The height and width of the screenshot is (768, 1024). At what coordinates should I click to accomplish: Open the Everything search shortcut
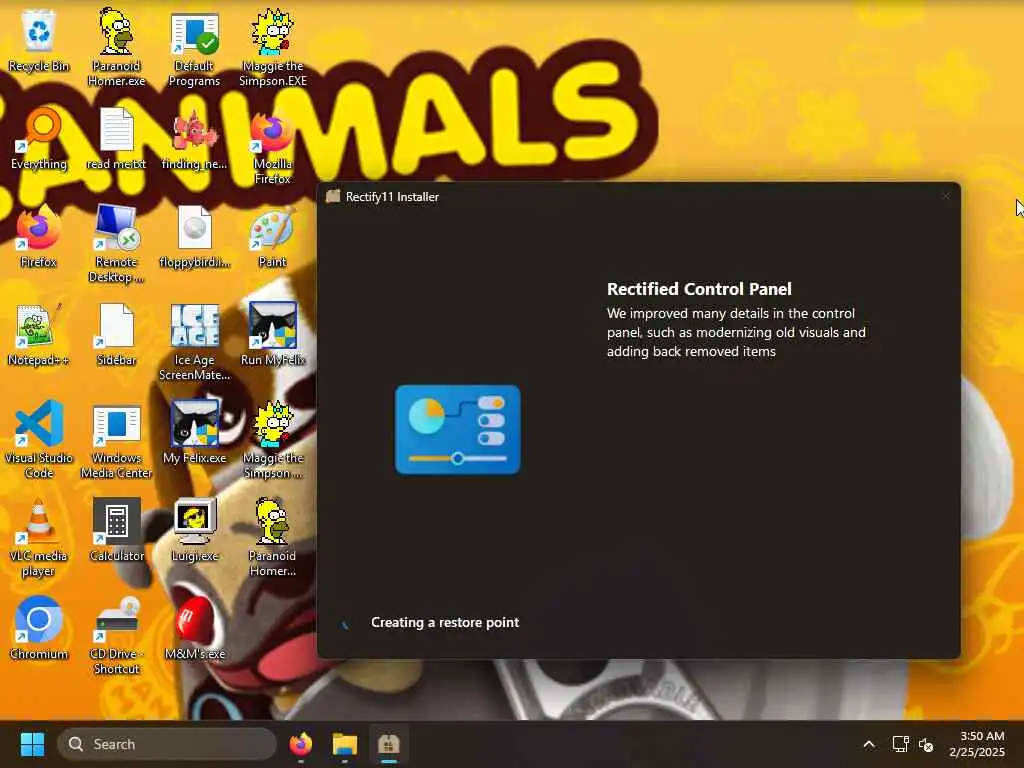[x=39, y=139]
